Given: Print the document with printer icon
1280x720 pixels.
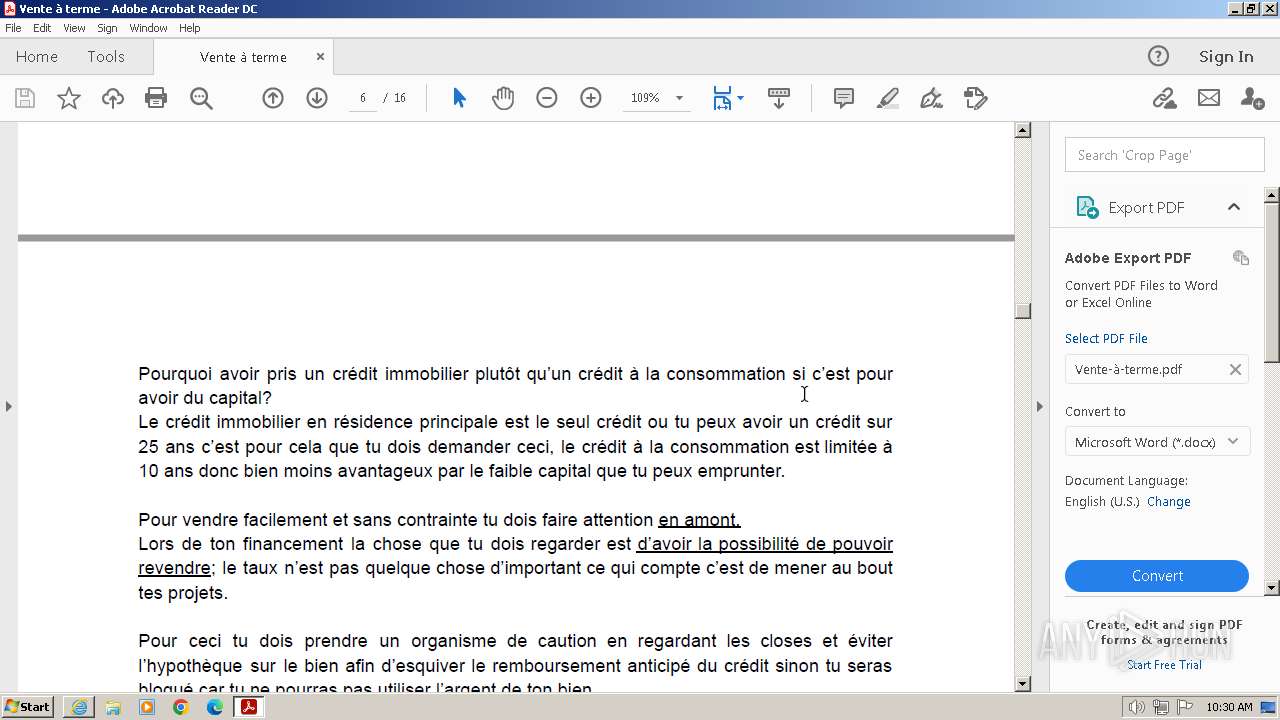Looking at the screenshot, I should (156, 98).
